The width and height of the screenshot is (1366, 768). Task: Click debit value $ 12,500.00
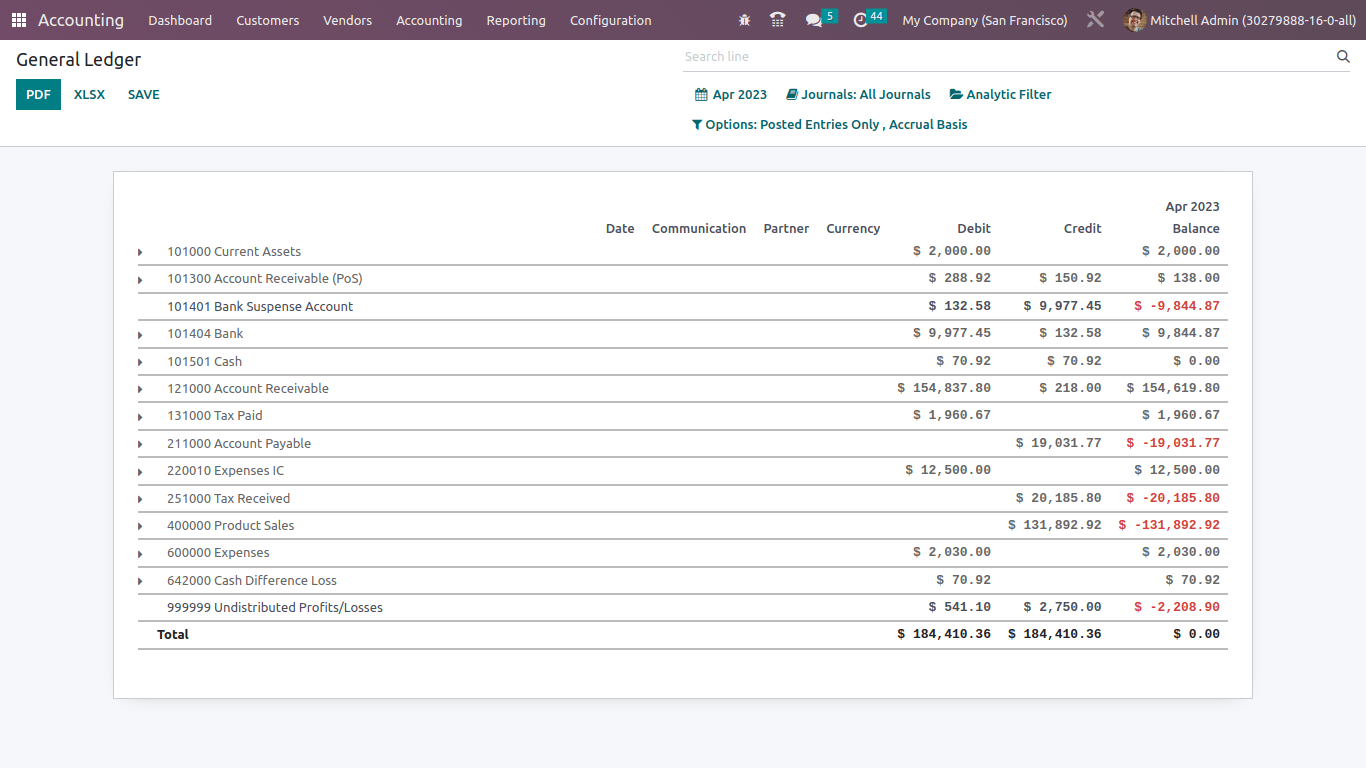point(948,470)
